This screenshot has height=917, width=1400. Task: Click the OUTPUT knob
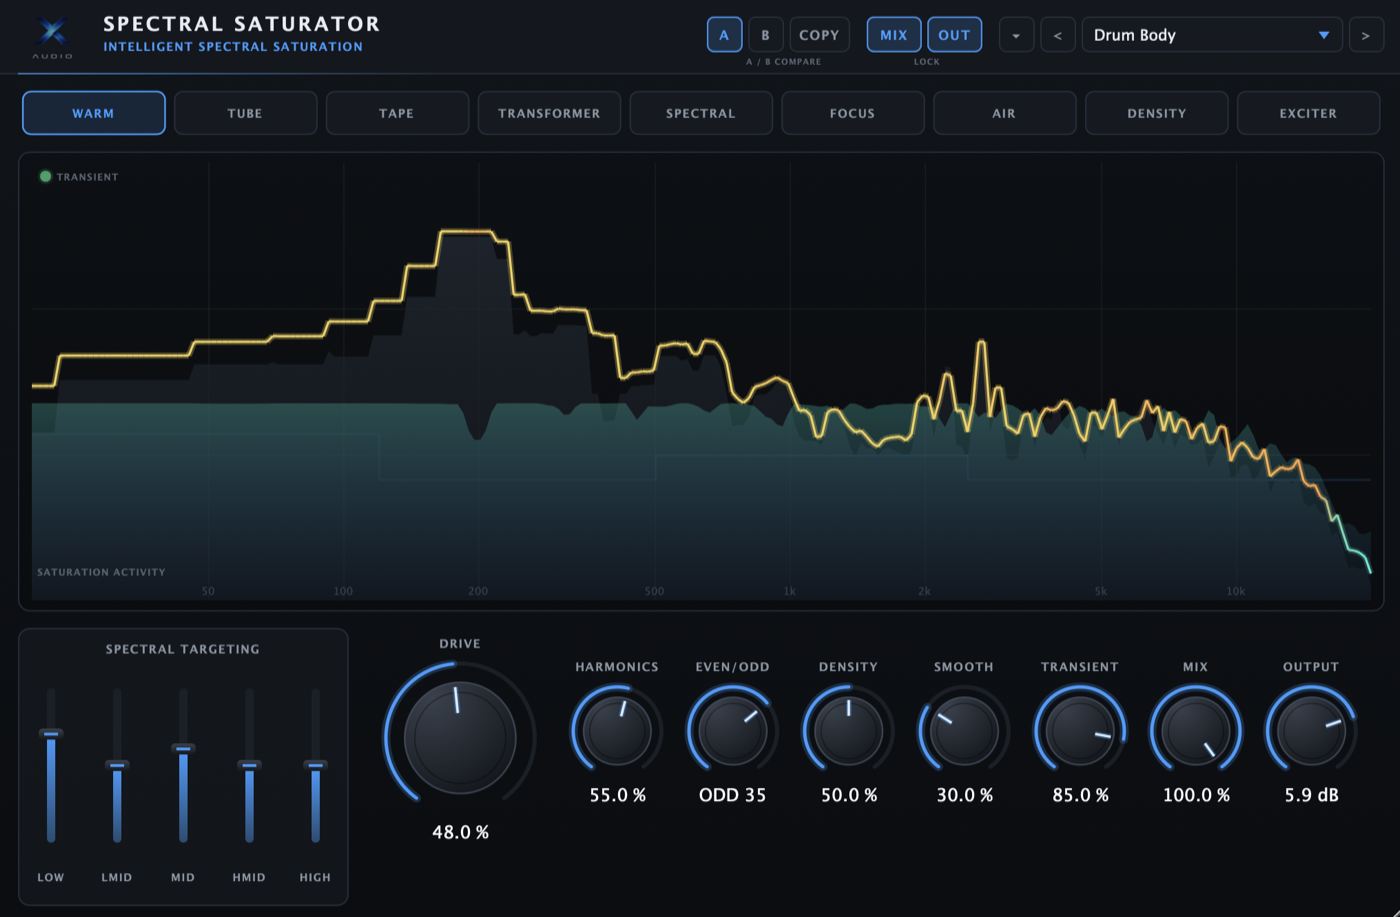(1311, 731)
